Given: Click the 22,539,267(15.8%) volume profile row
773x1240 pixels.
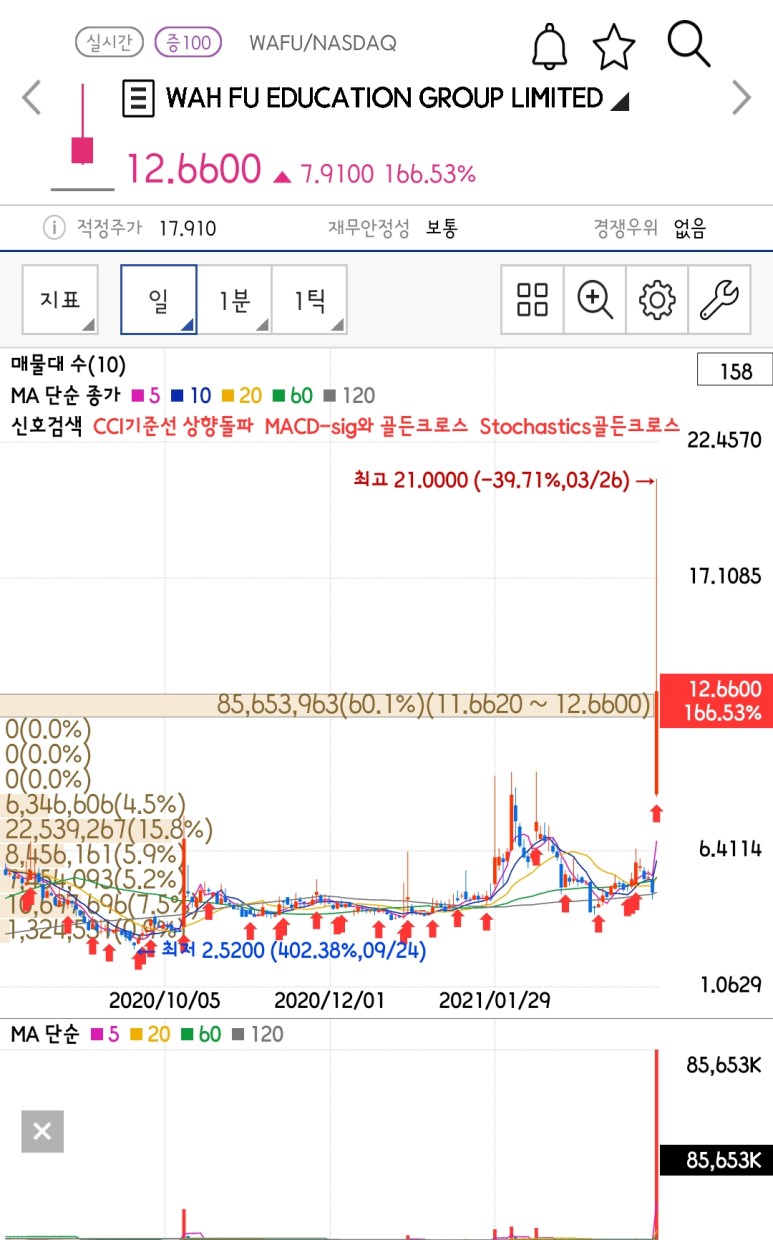Looking at the screenshot, I should click(109, 830).
